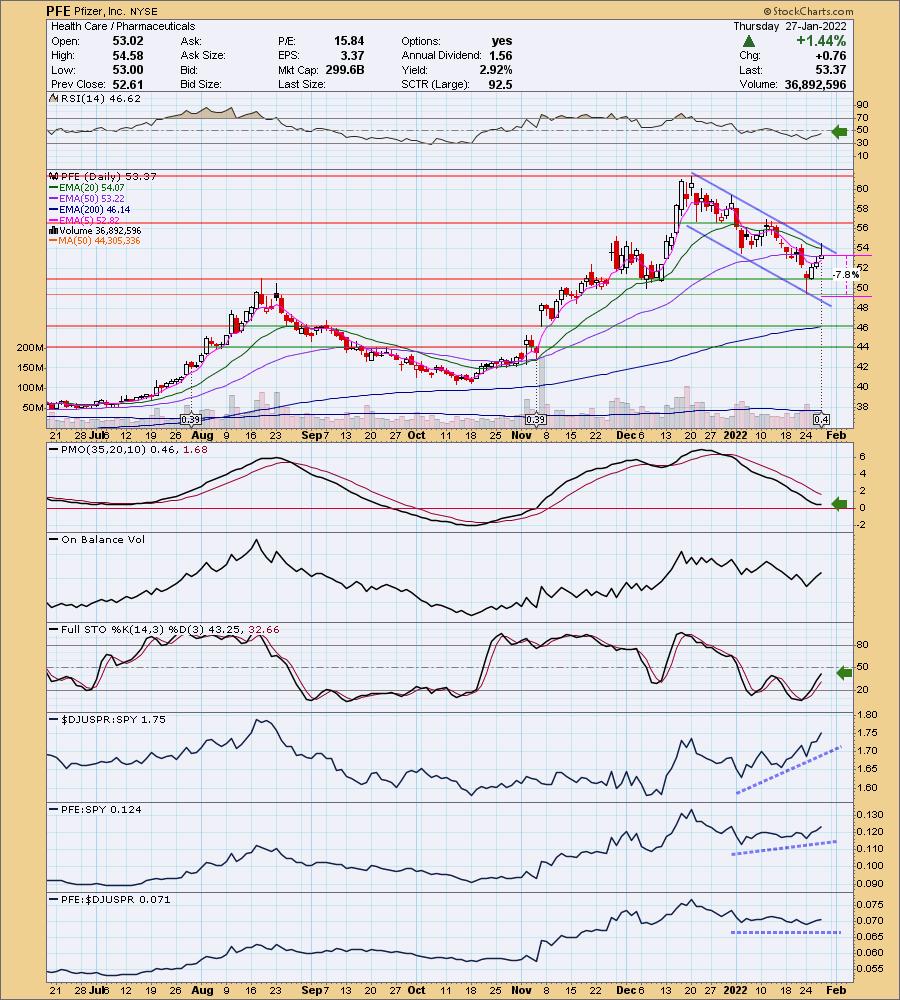Click the 'EMA(5) 52.82' legend entry
The image size is (900, 1000).
tap(84, 220)
